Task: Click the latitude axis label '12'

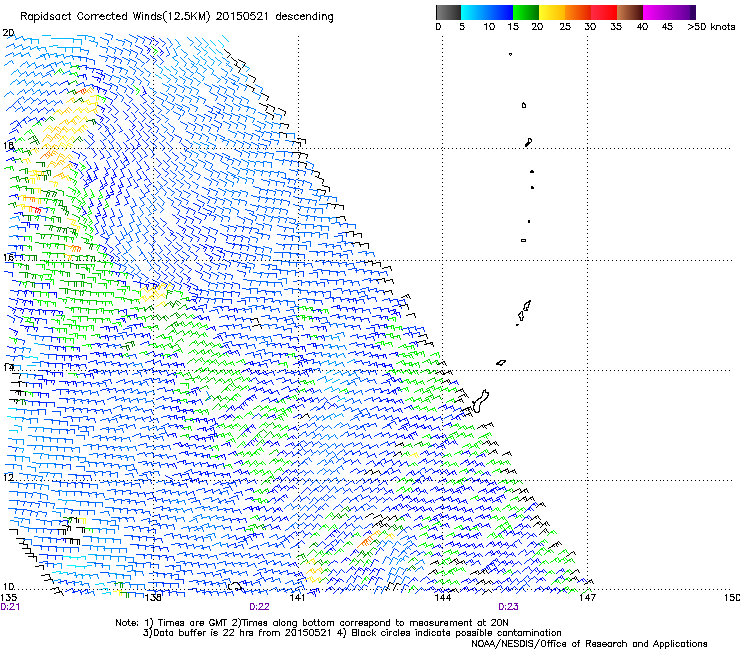Action: click(8, 477)
